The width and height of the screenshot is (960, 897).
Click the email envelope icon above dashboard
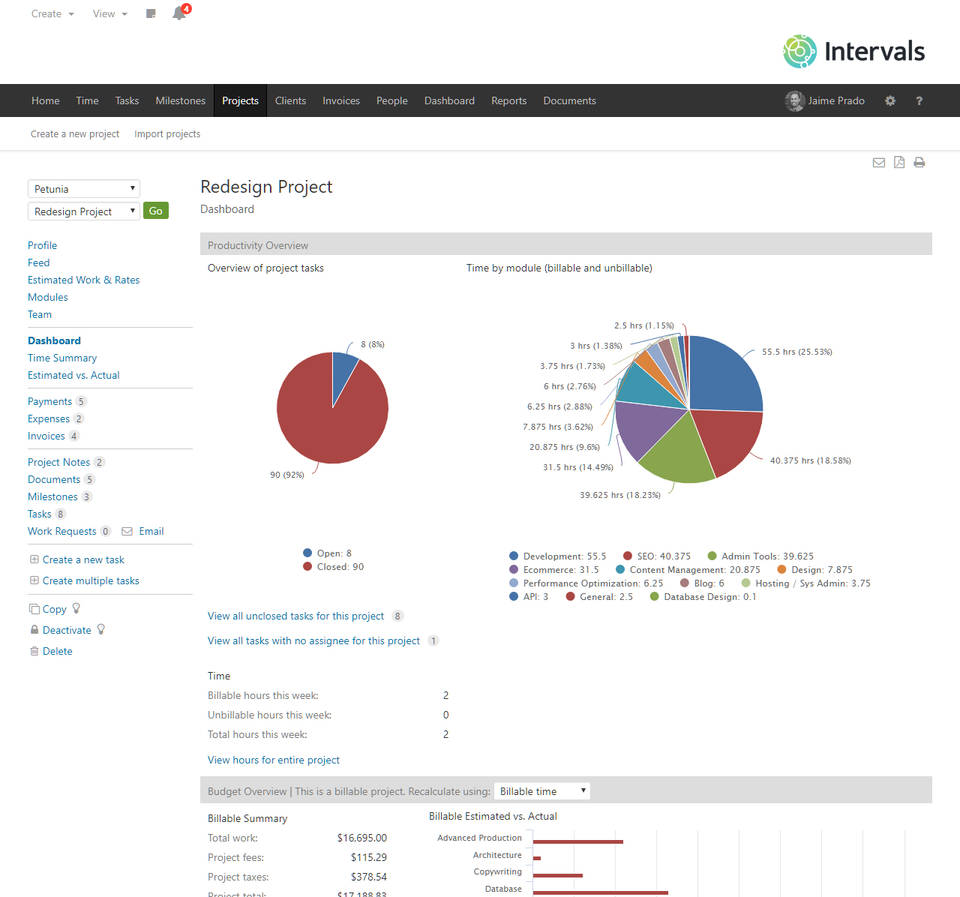click(x=879, y=163)
